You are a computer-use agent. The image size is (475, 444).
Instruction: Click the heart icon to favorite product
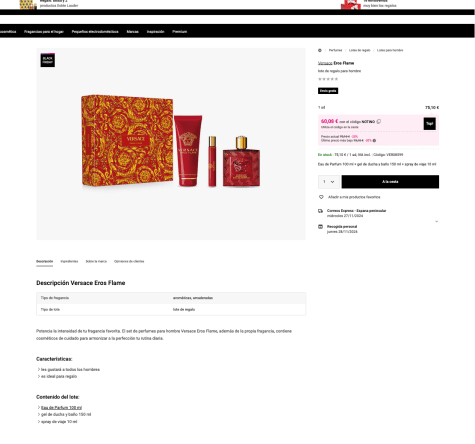click(321, 197)
